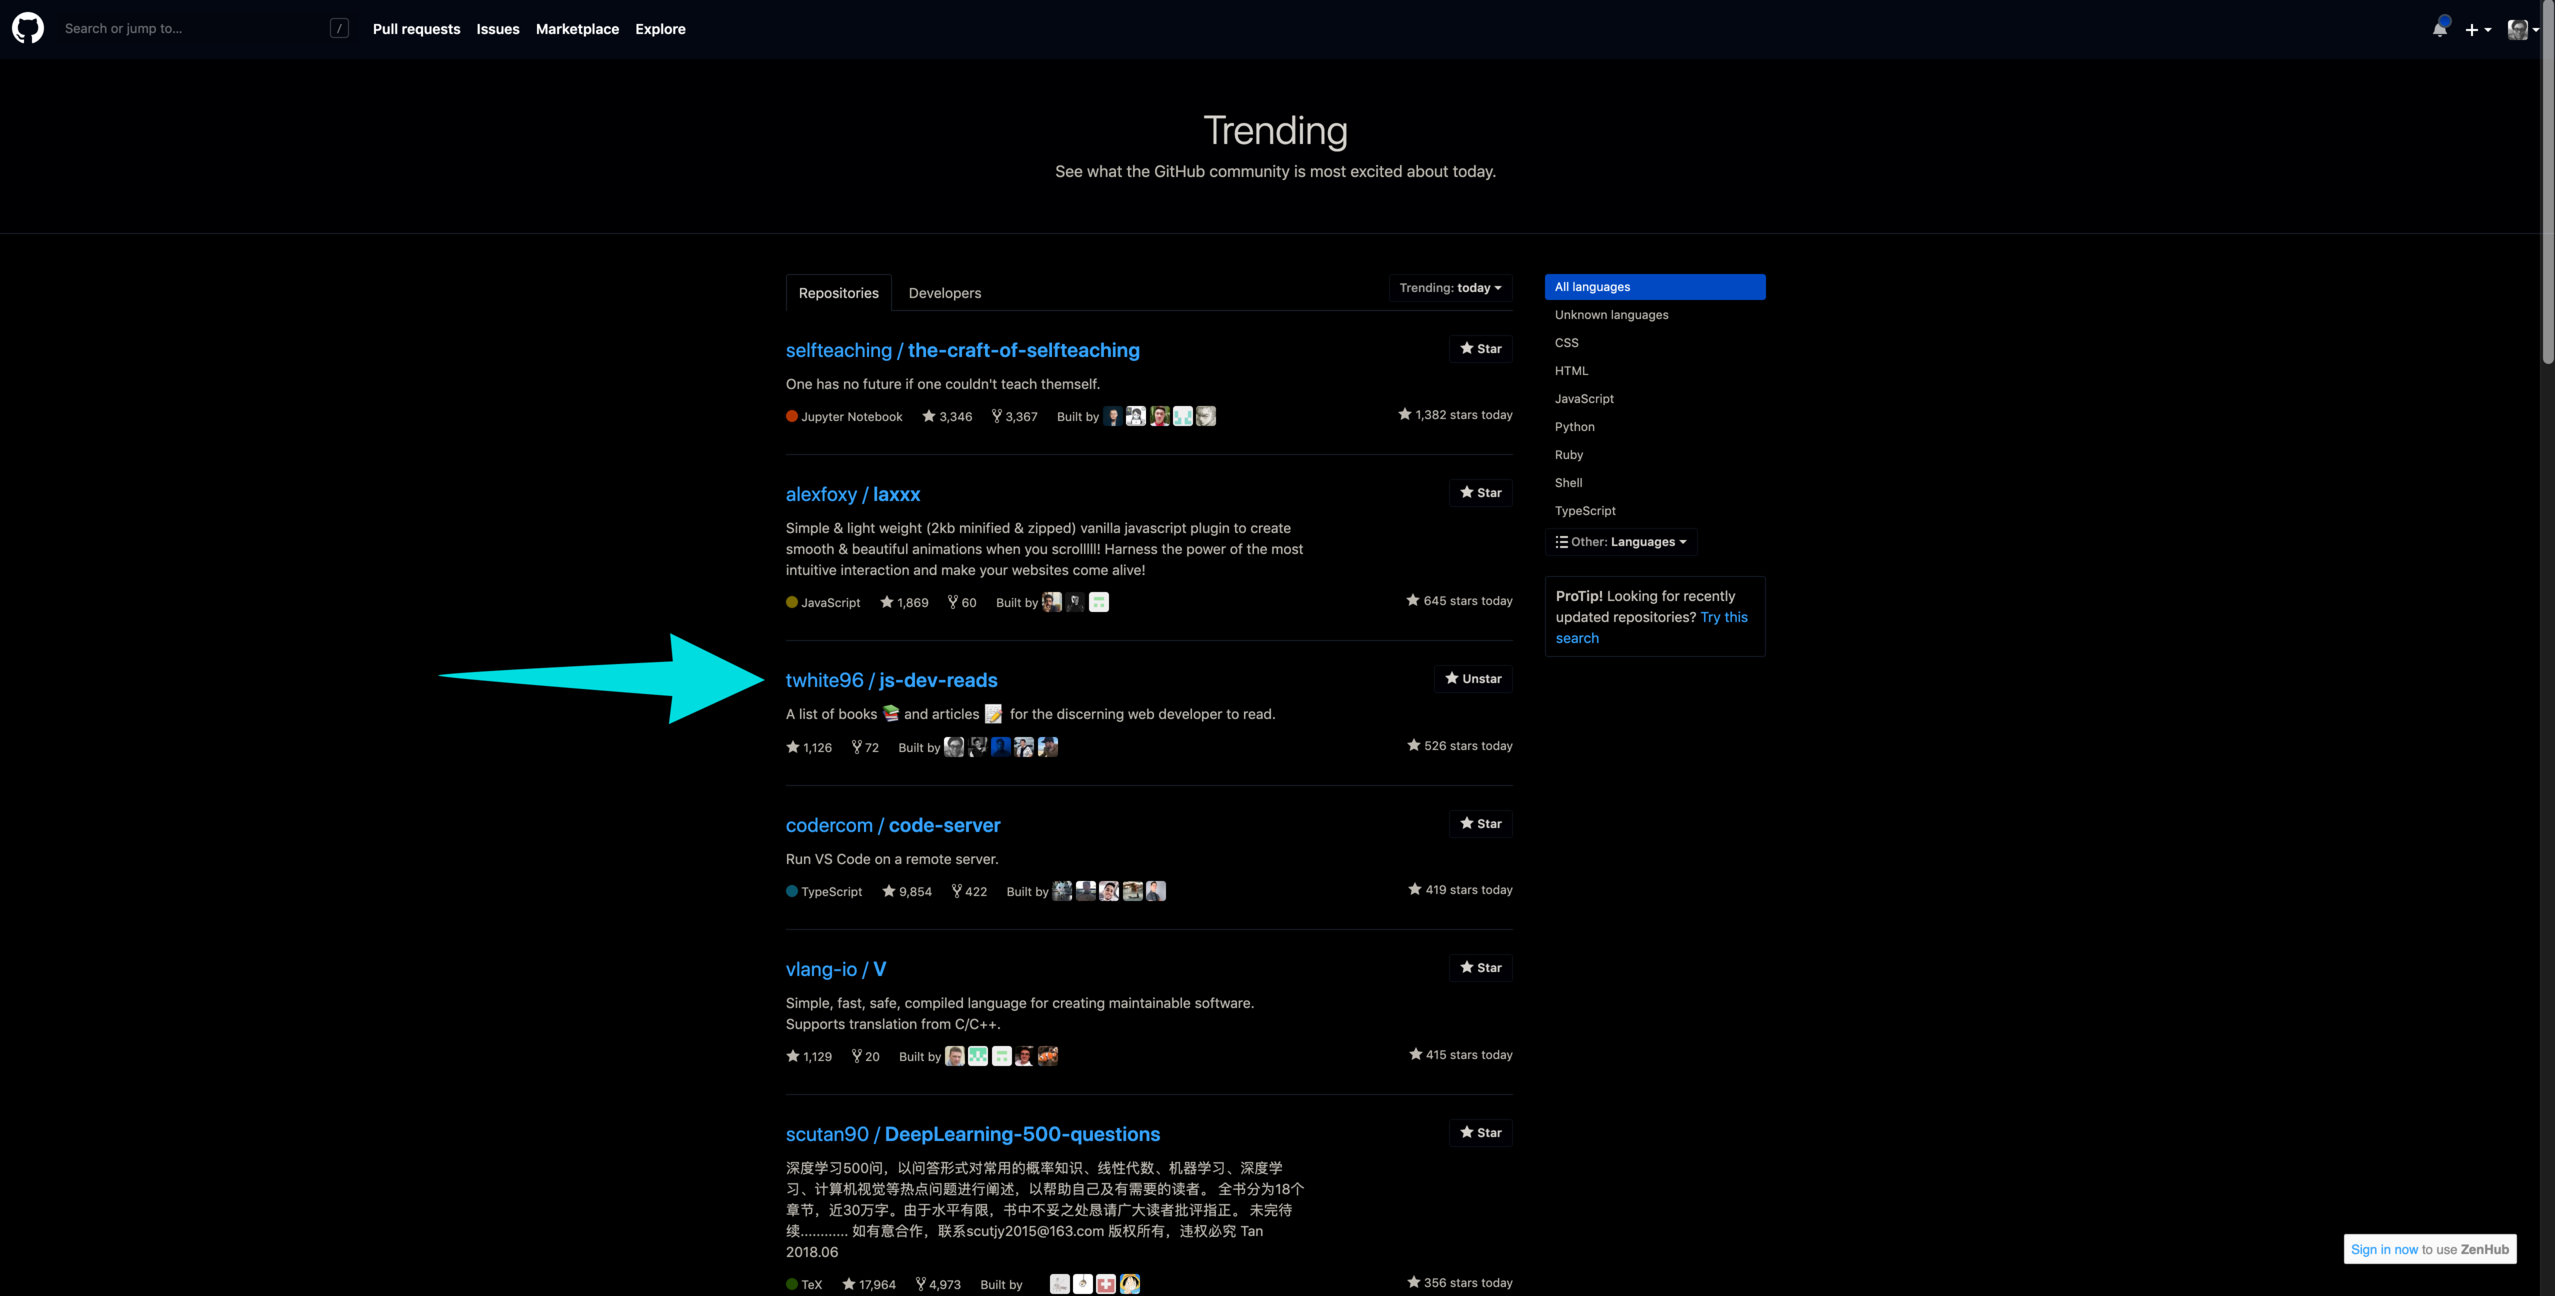
Task: Filter trending by Python language
Action: [1574, 427]
